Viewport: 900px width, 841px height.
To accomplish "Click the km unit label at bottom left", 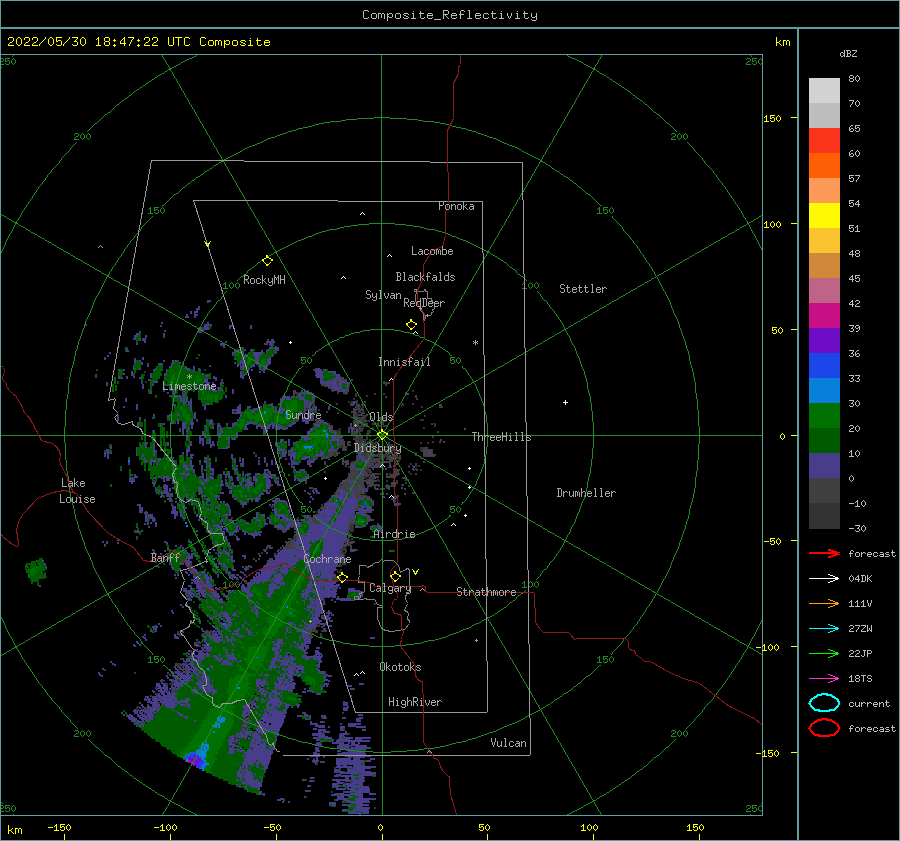I will tap(14, 830).
